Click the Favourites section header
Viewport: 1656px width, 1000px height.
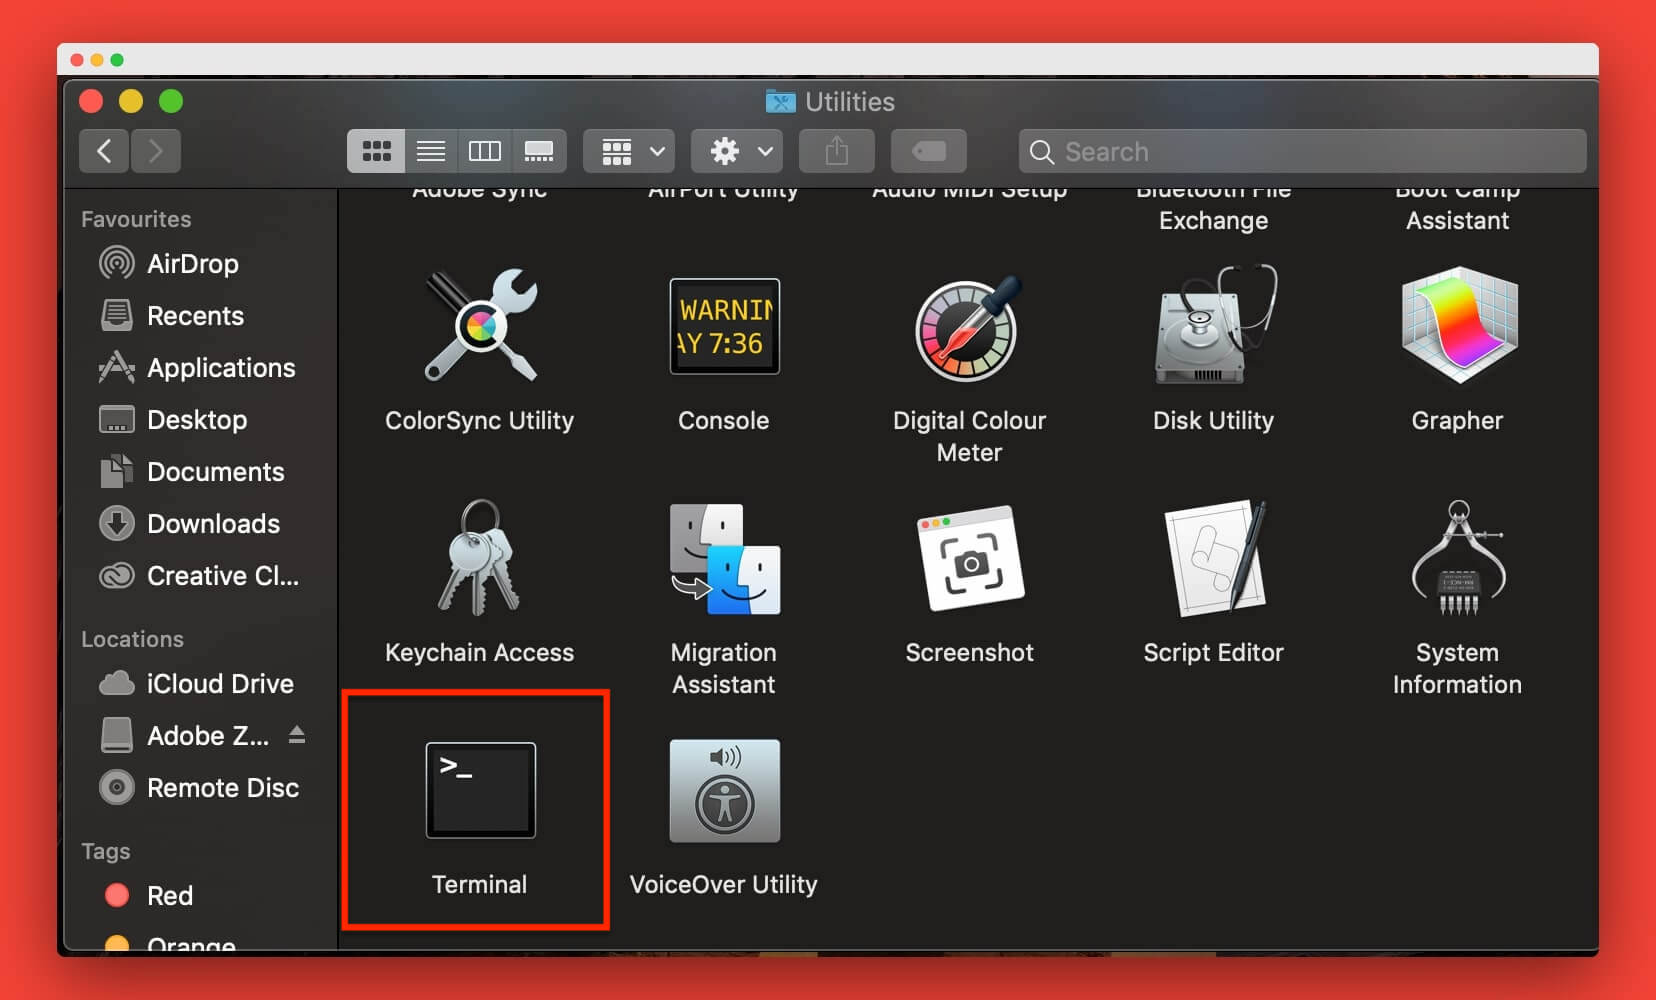coord(136,219)
